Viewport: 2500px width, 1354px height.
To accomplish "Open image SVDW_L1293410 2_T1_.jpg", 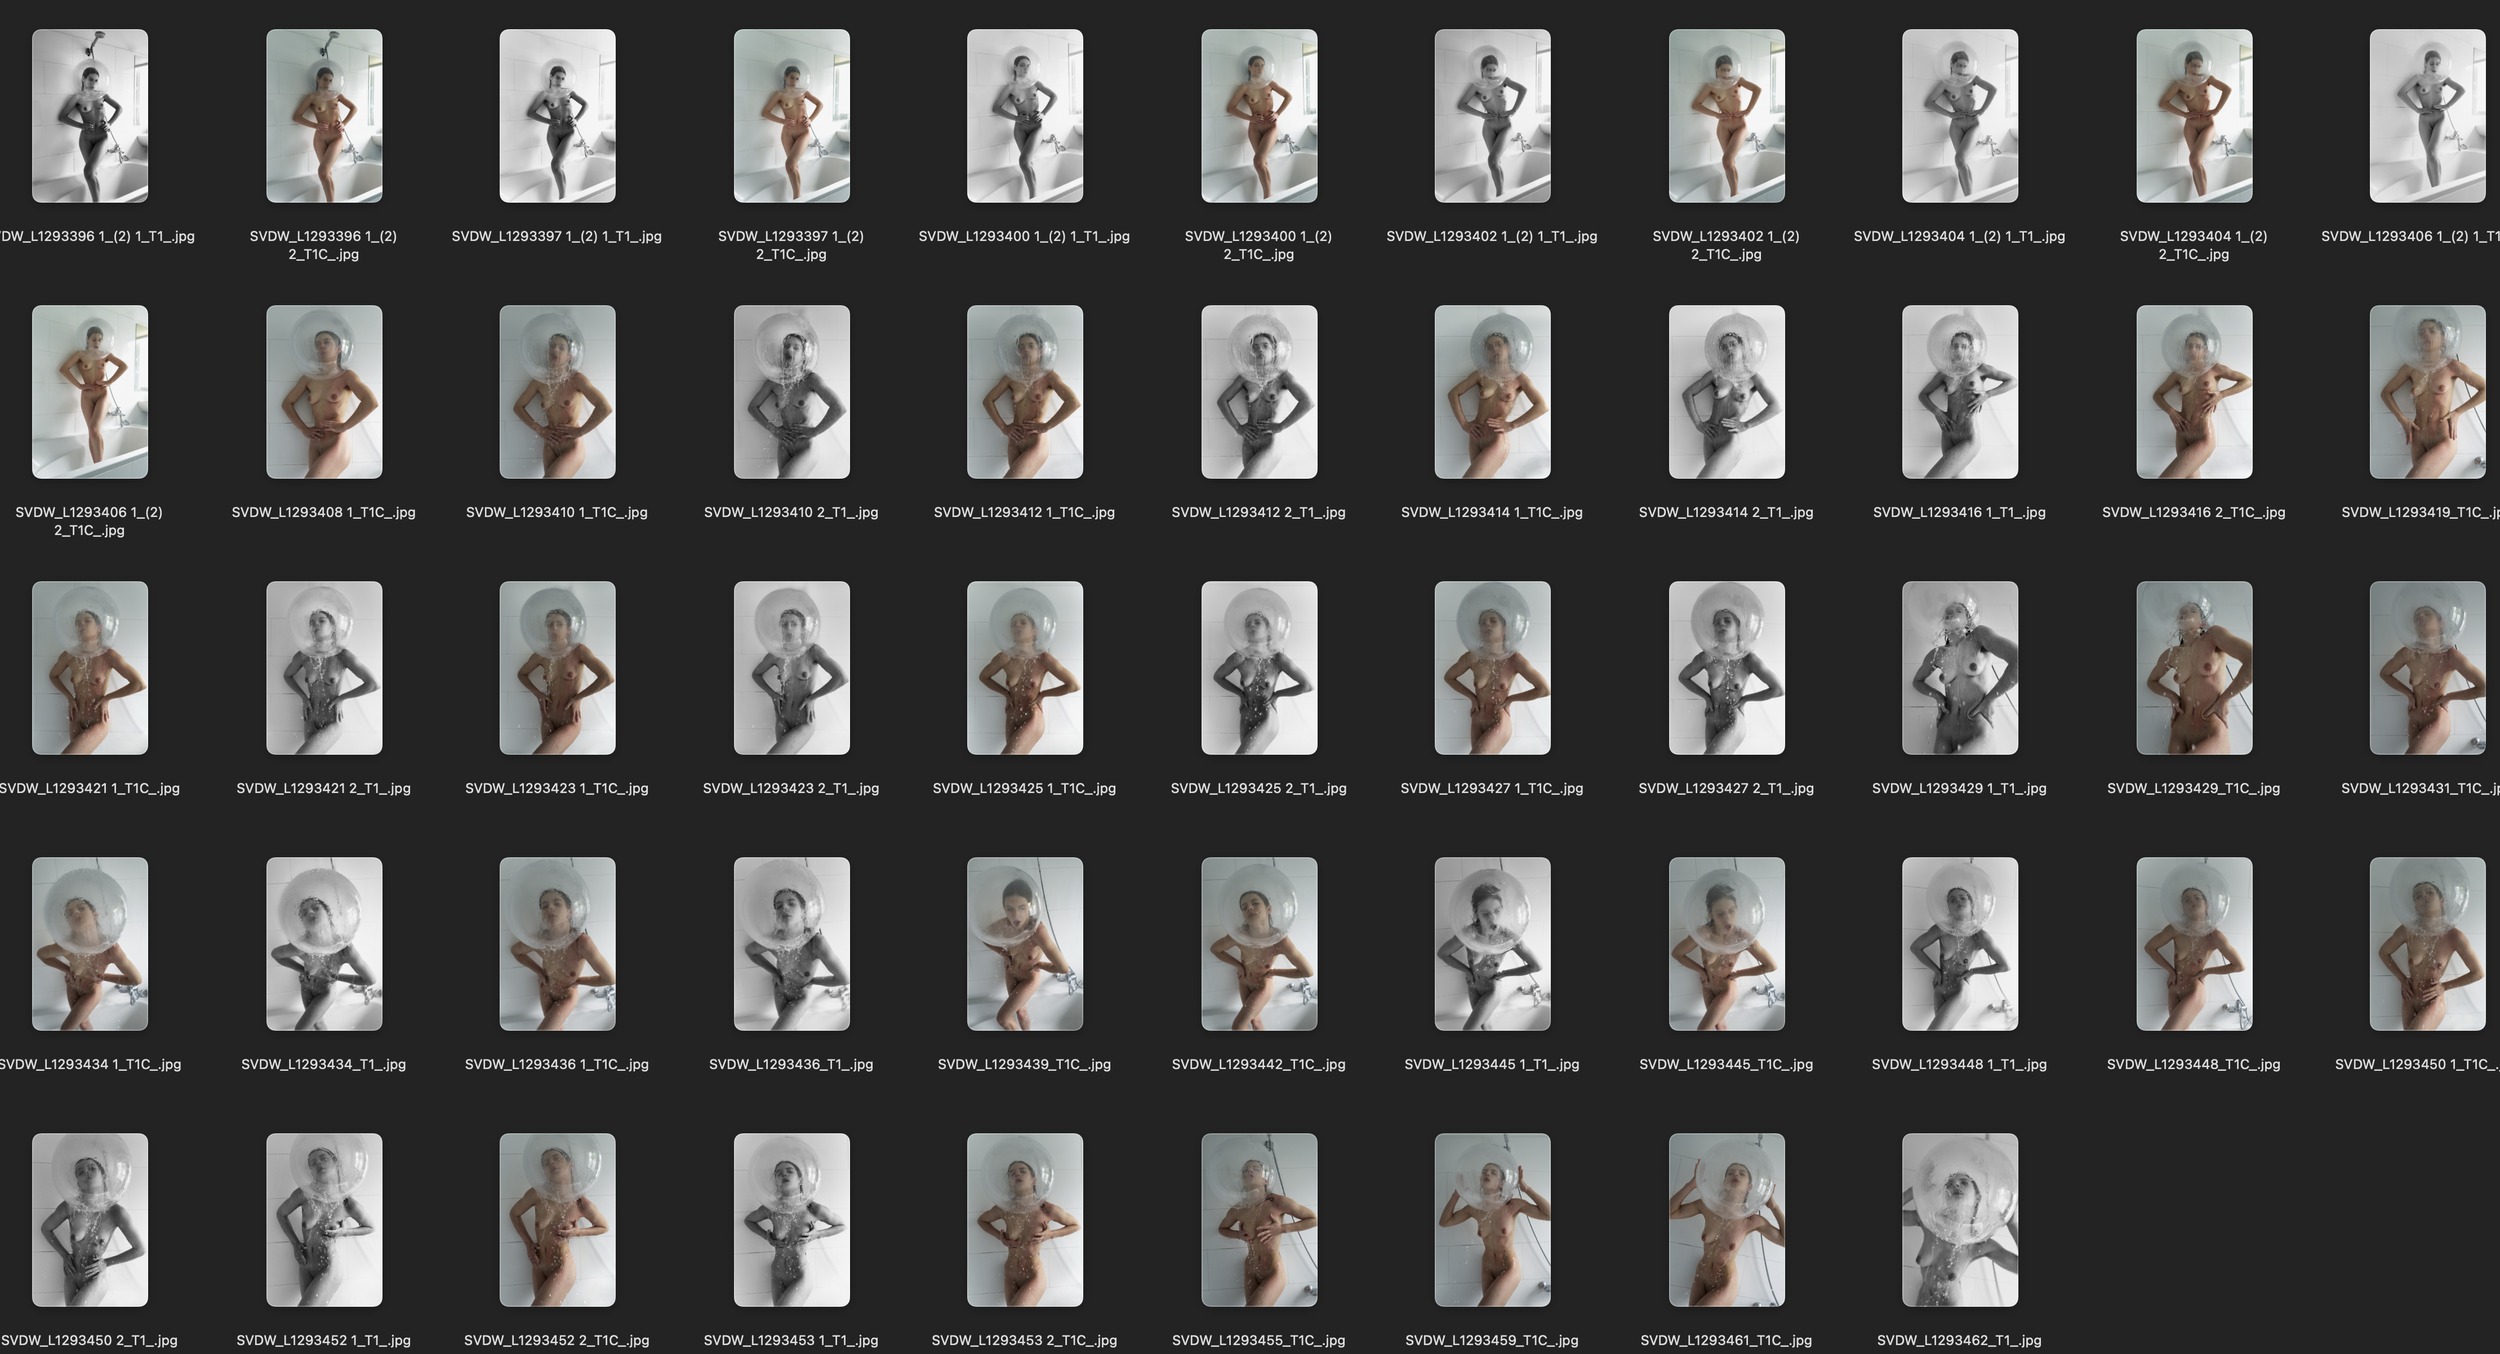I will 790,390.
